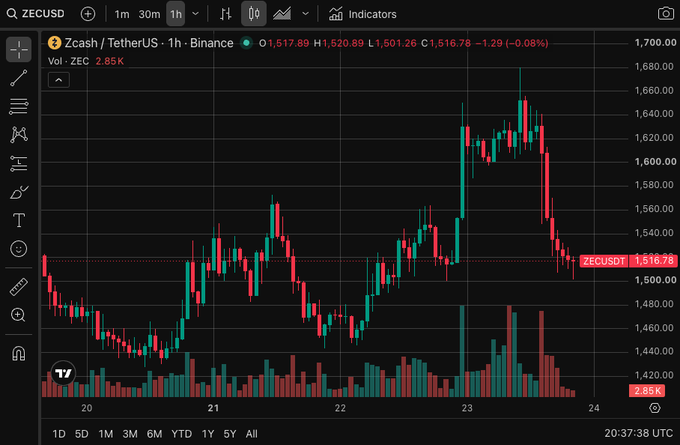Set range to 1M

[x=105, y=434]
